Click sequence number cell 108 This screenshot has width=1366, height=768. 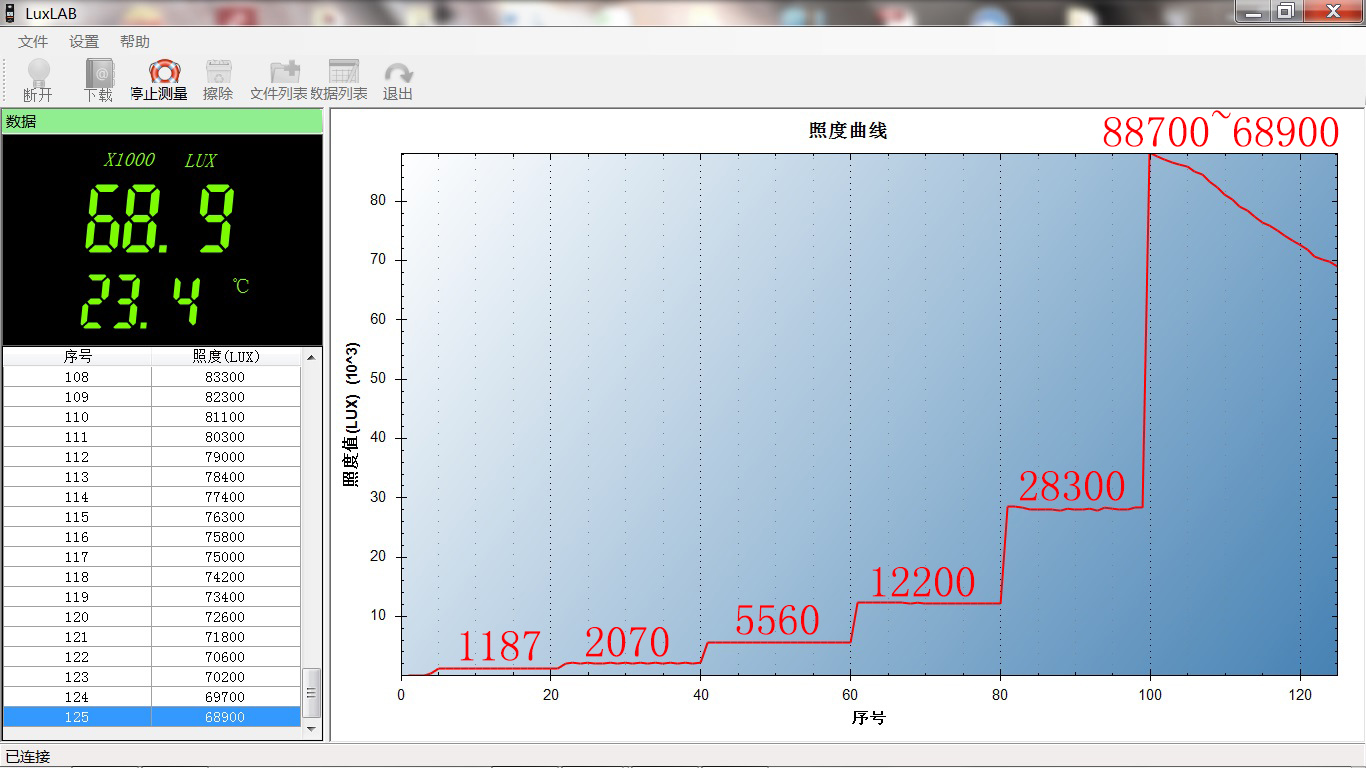click(77, 377)
